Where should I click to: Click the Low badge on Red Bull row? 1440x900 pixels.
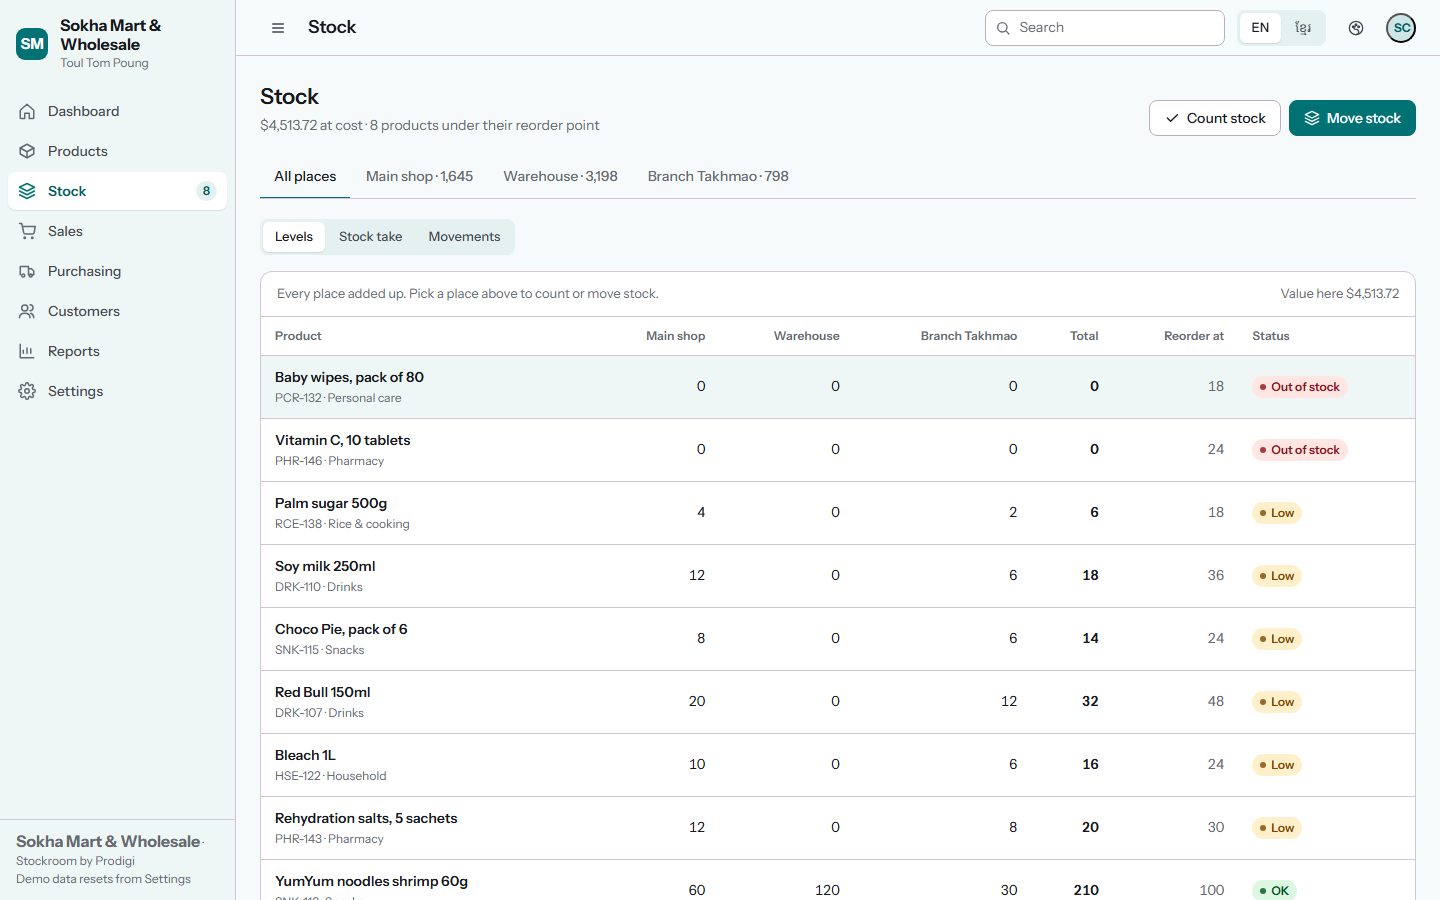[1277, 702]
